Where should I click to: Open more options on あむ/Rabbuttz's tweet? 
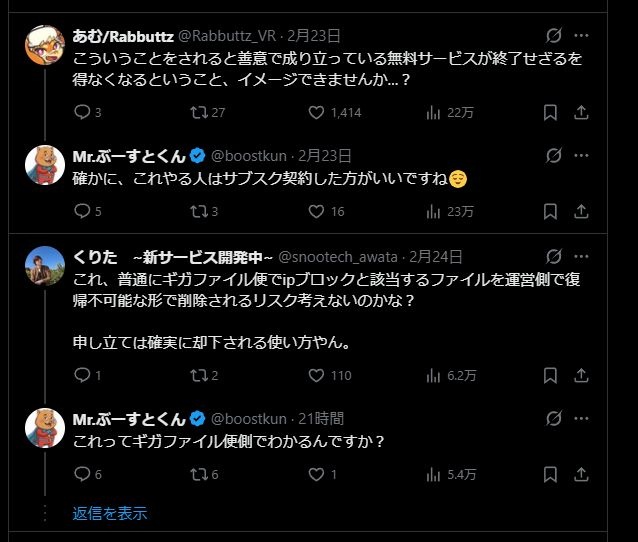pos(582,35)
